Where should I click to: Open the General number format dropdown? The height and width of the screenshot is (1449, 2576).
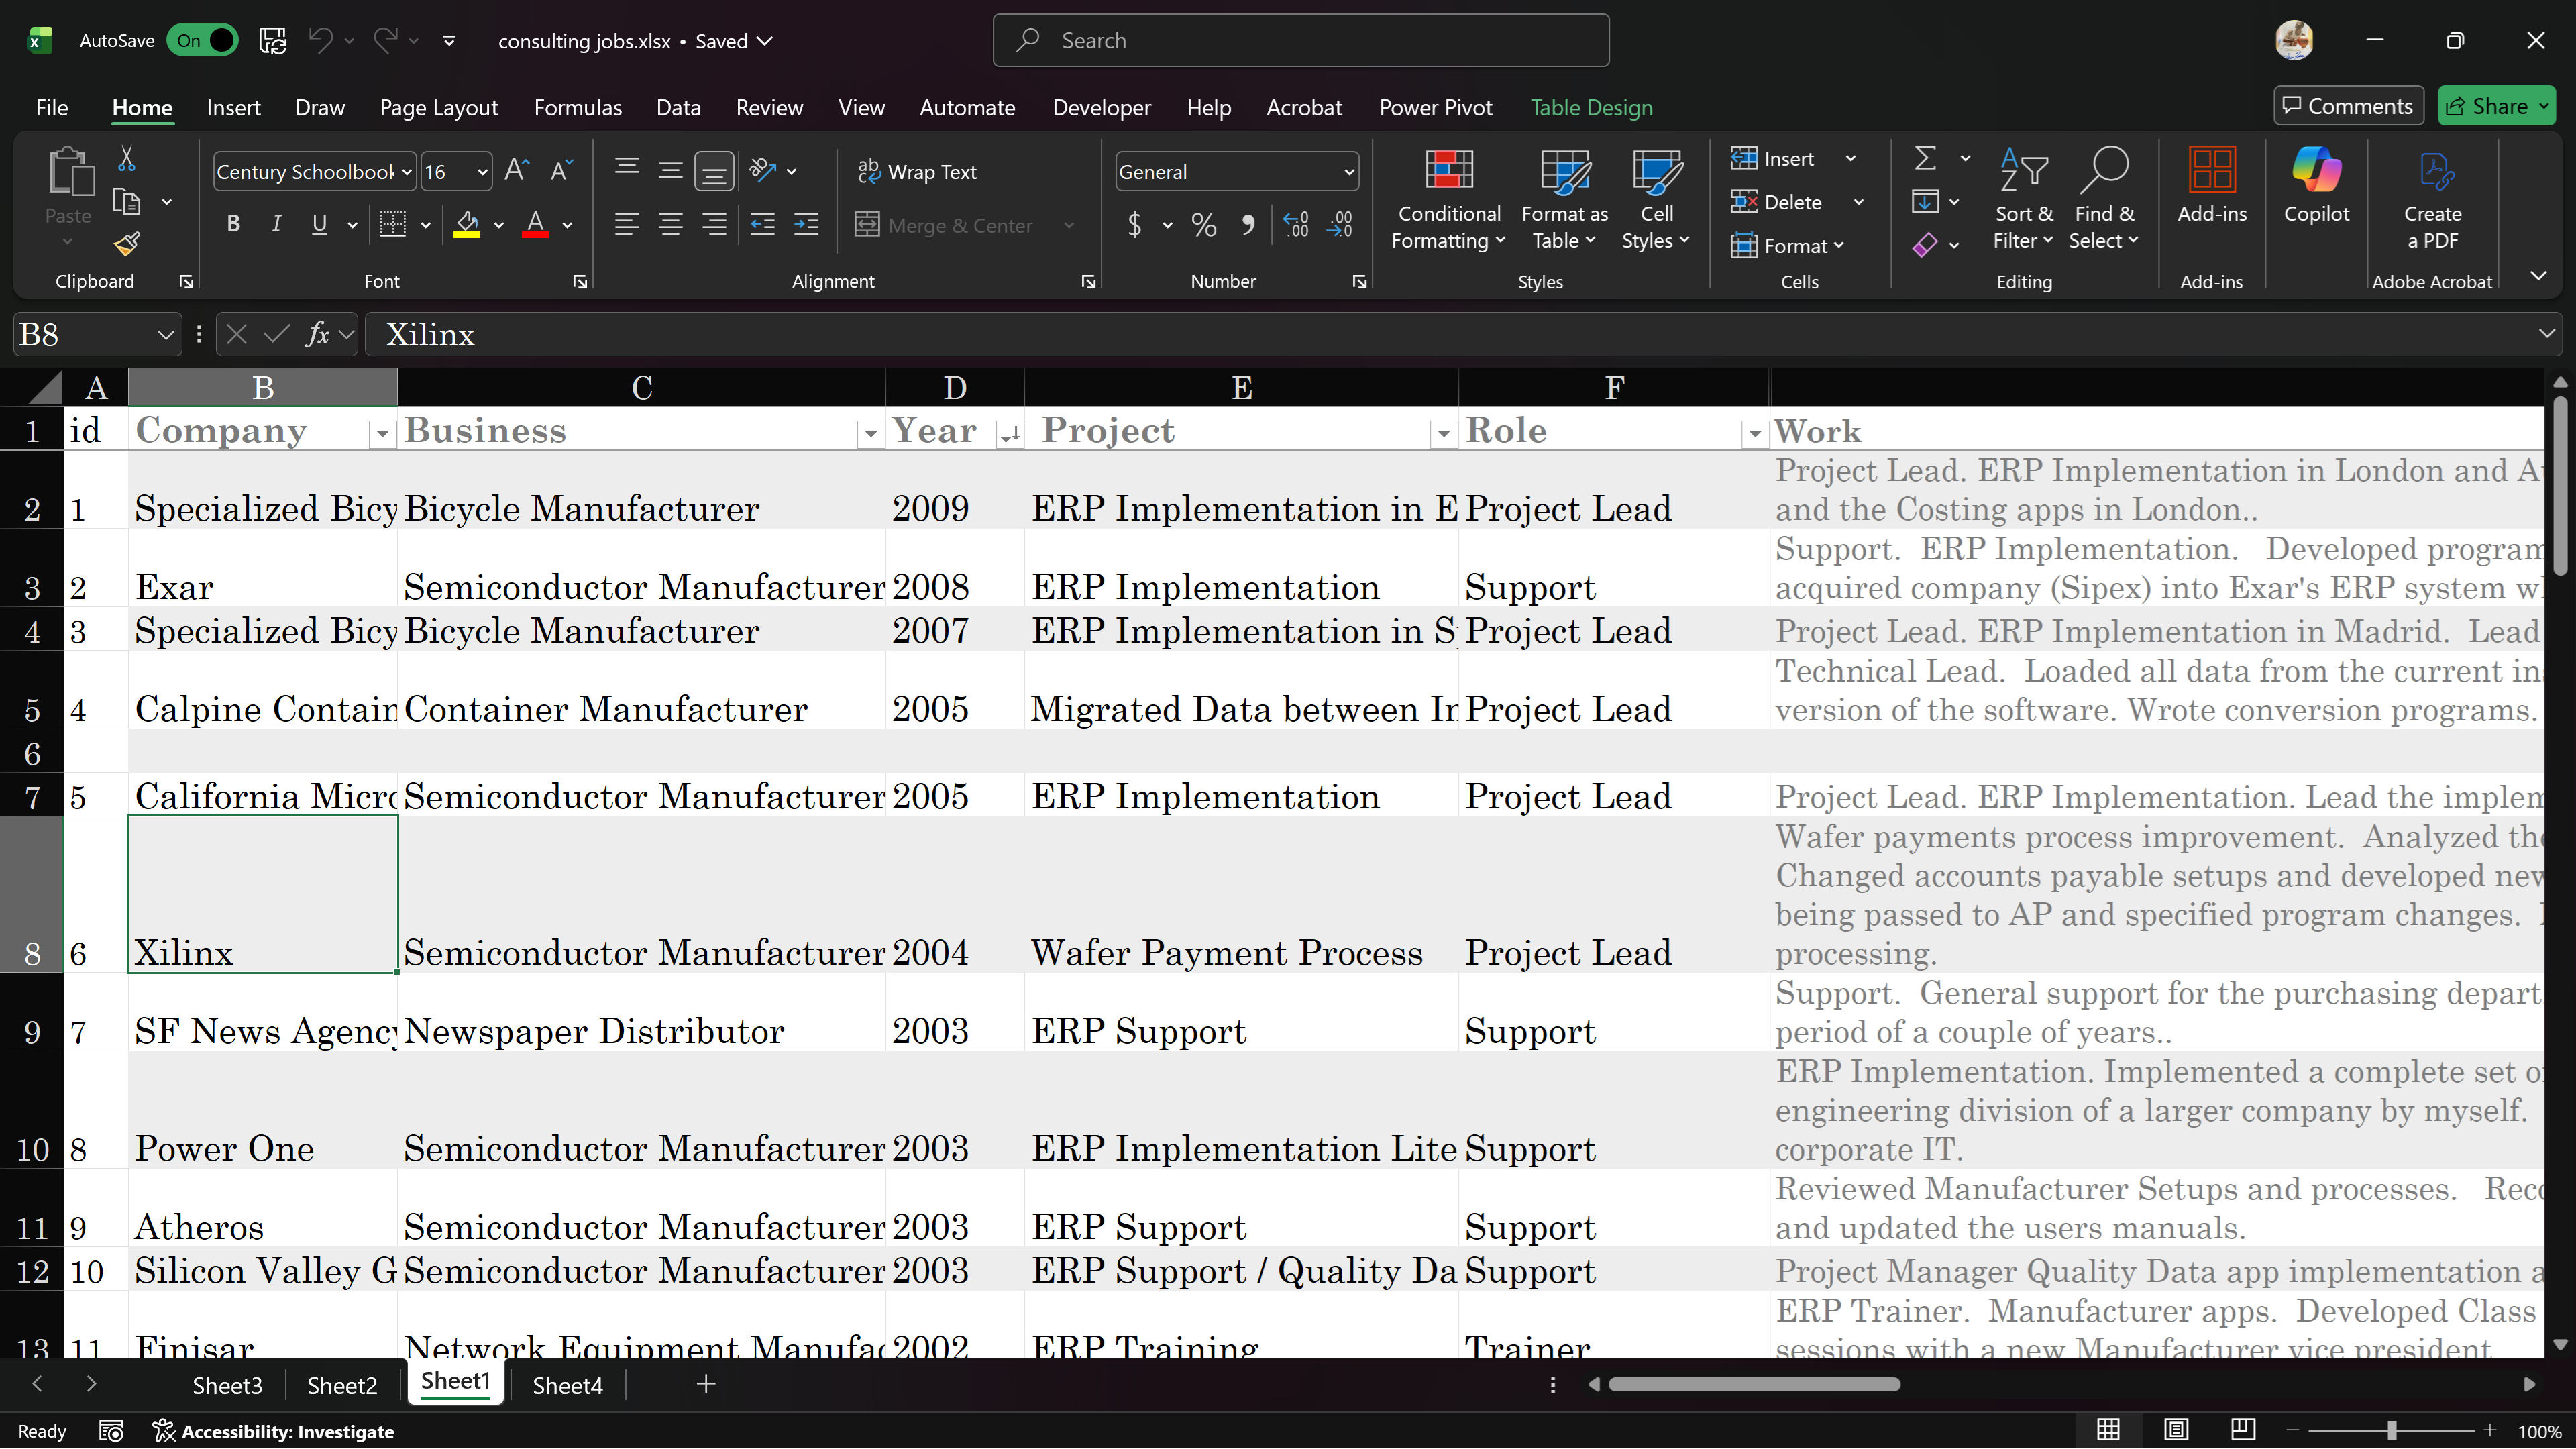point(1348,172)
